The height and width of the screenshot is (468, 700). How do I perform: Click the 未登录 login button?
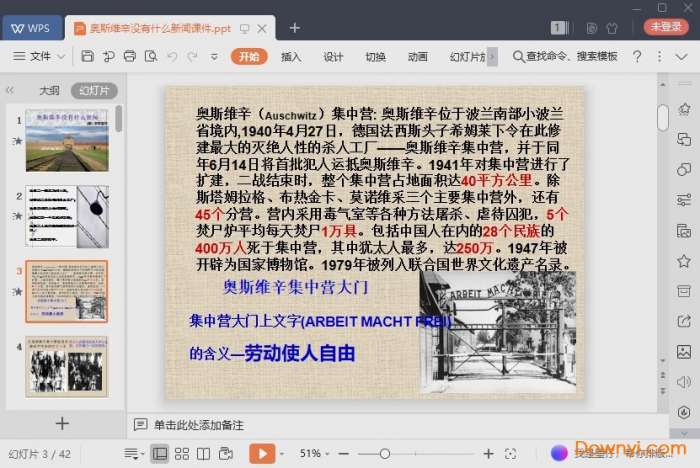[666, 27]
